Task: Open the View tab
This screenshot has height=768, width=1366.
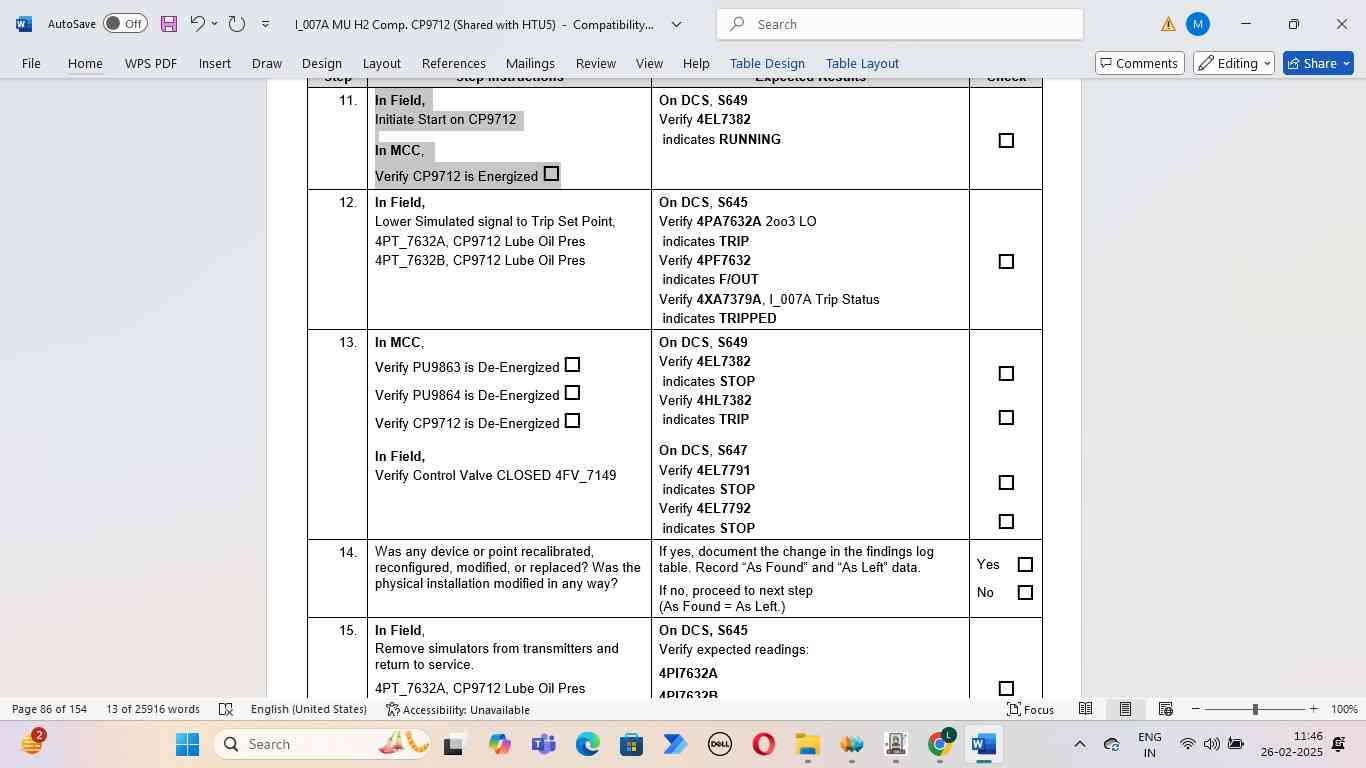Action: coord(649,63)
